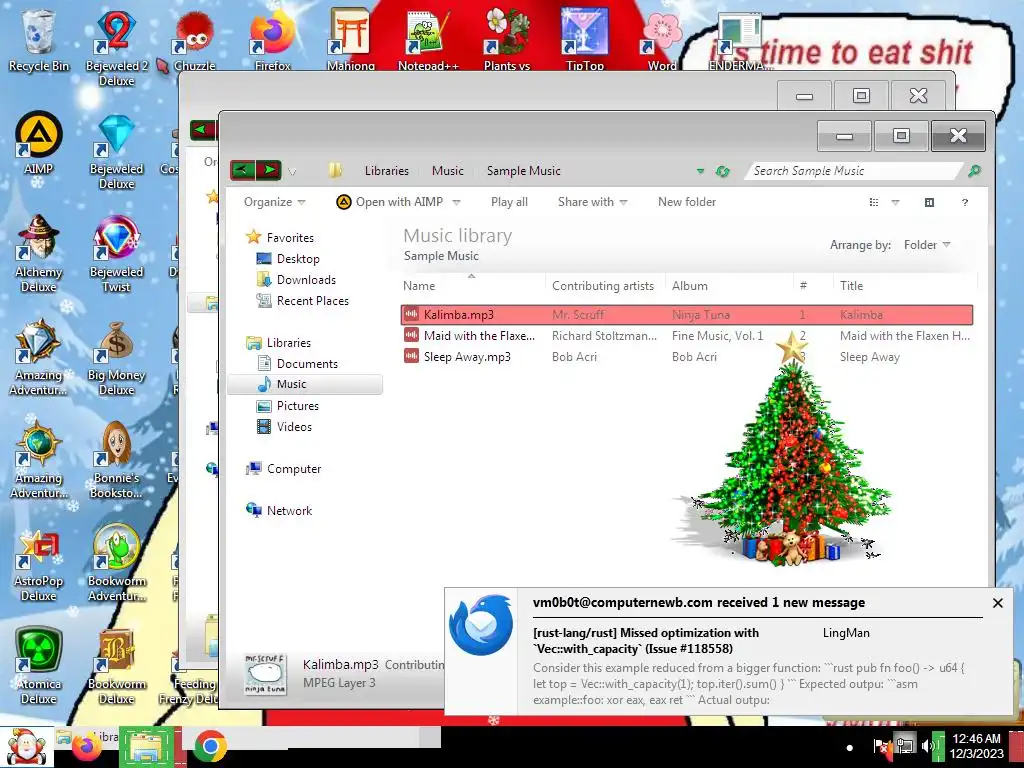The width and height of the screenshot is (1024, 768).
Task: Click the green Forward arrow in Explorer
Action: pos(268,170)
